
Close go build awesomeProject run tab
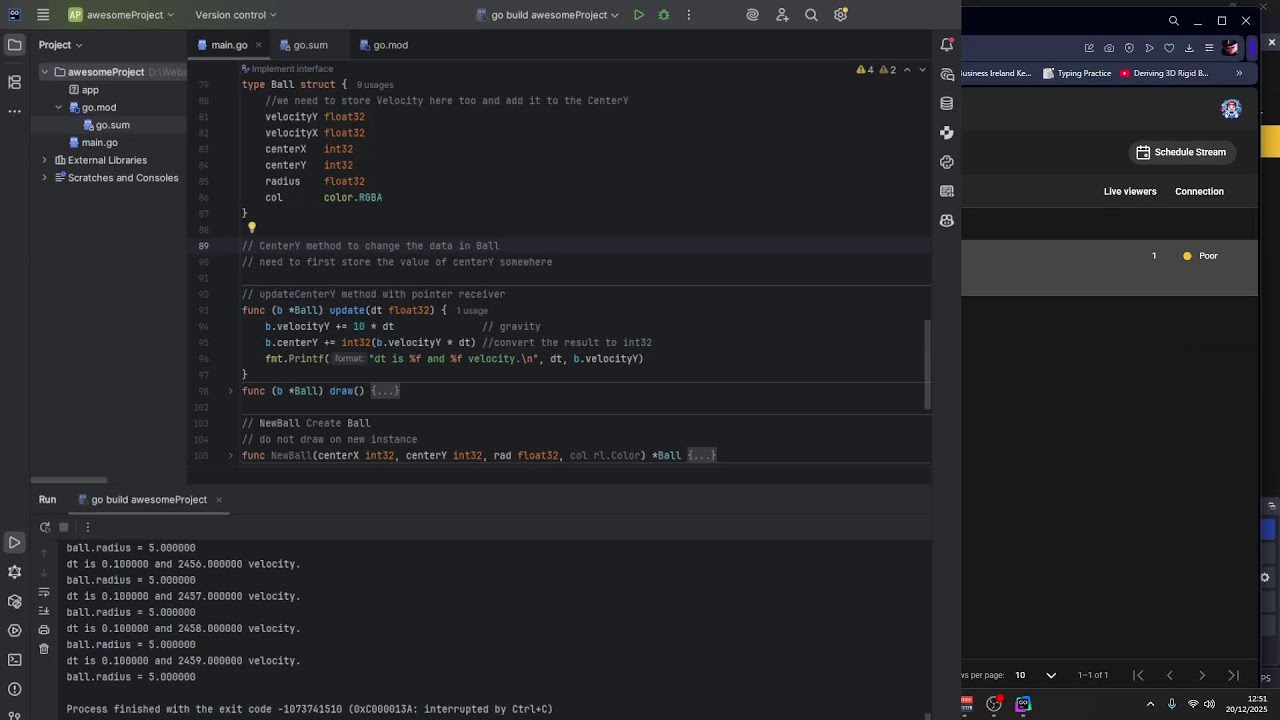coord(218,500)
